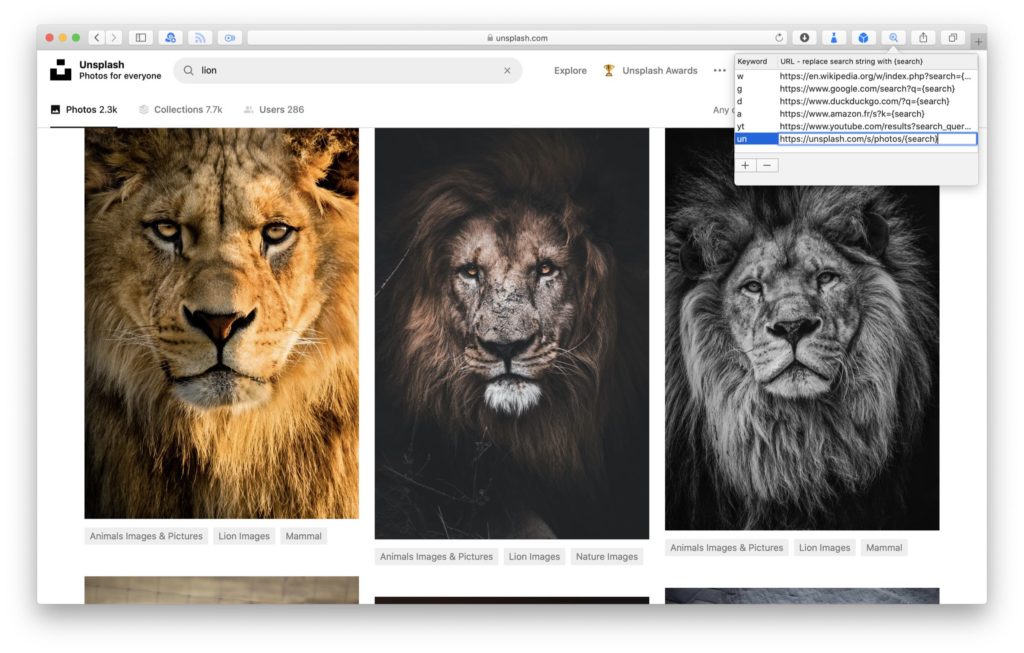Click the Unsplash logo home icon
This screenshot has width=1024, height=653.
(61, 70)
